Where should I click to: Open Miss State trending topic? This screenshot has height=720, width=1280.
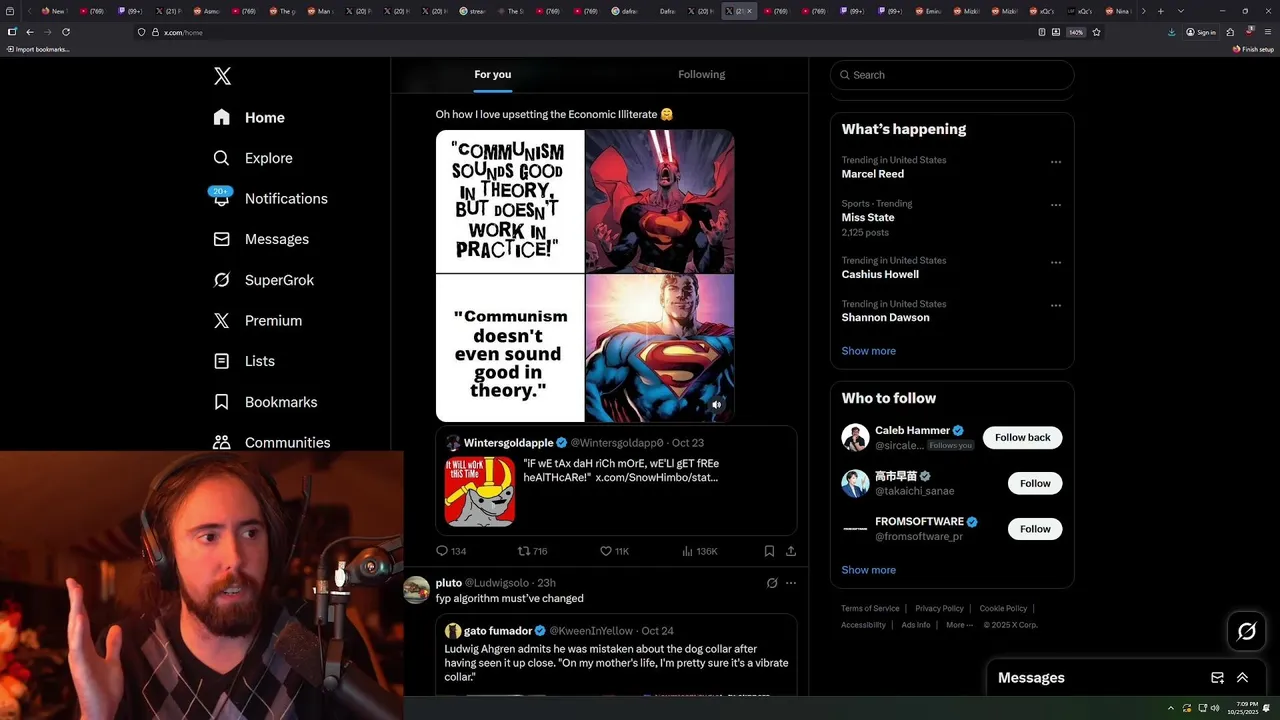pos(868,217)
